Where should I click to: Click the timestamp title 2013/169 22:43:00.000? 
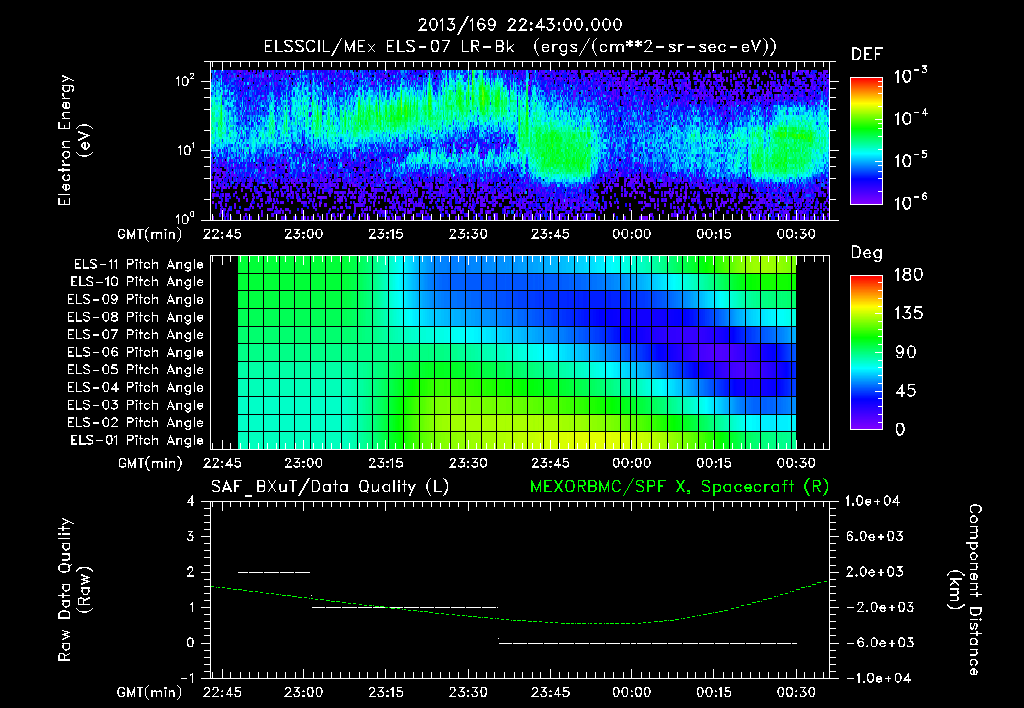(x=520, y=25)
